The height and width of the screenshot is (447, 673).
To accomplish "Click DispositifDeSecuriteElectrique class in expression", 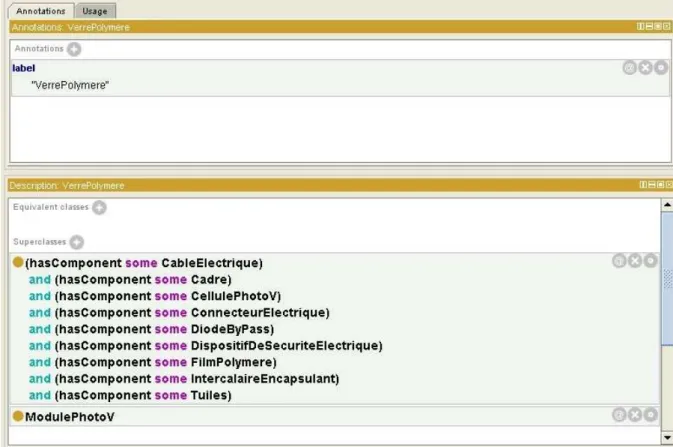I will [285, 346].
